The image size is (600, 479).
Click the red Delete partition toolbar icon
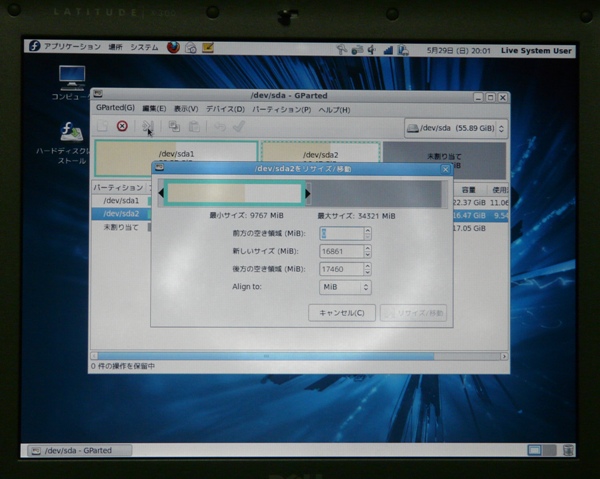coord(122,126)
